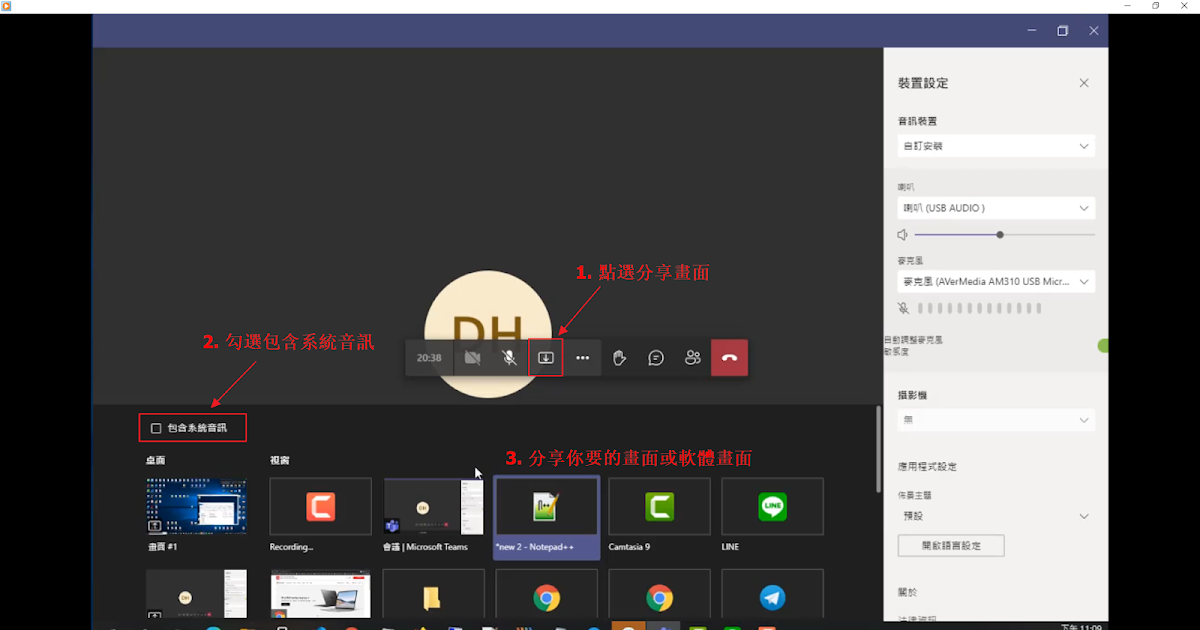
Task: Share the folder window thumbnail
Action: tap(434, 594)
